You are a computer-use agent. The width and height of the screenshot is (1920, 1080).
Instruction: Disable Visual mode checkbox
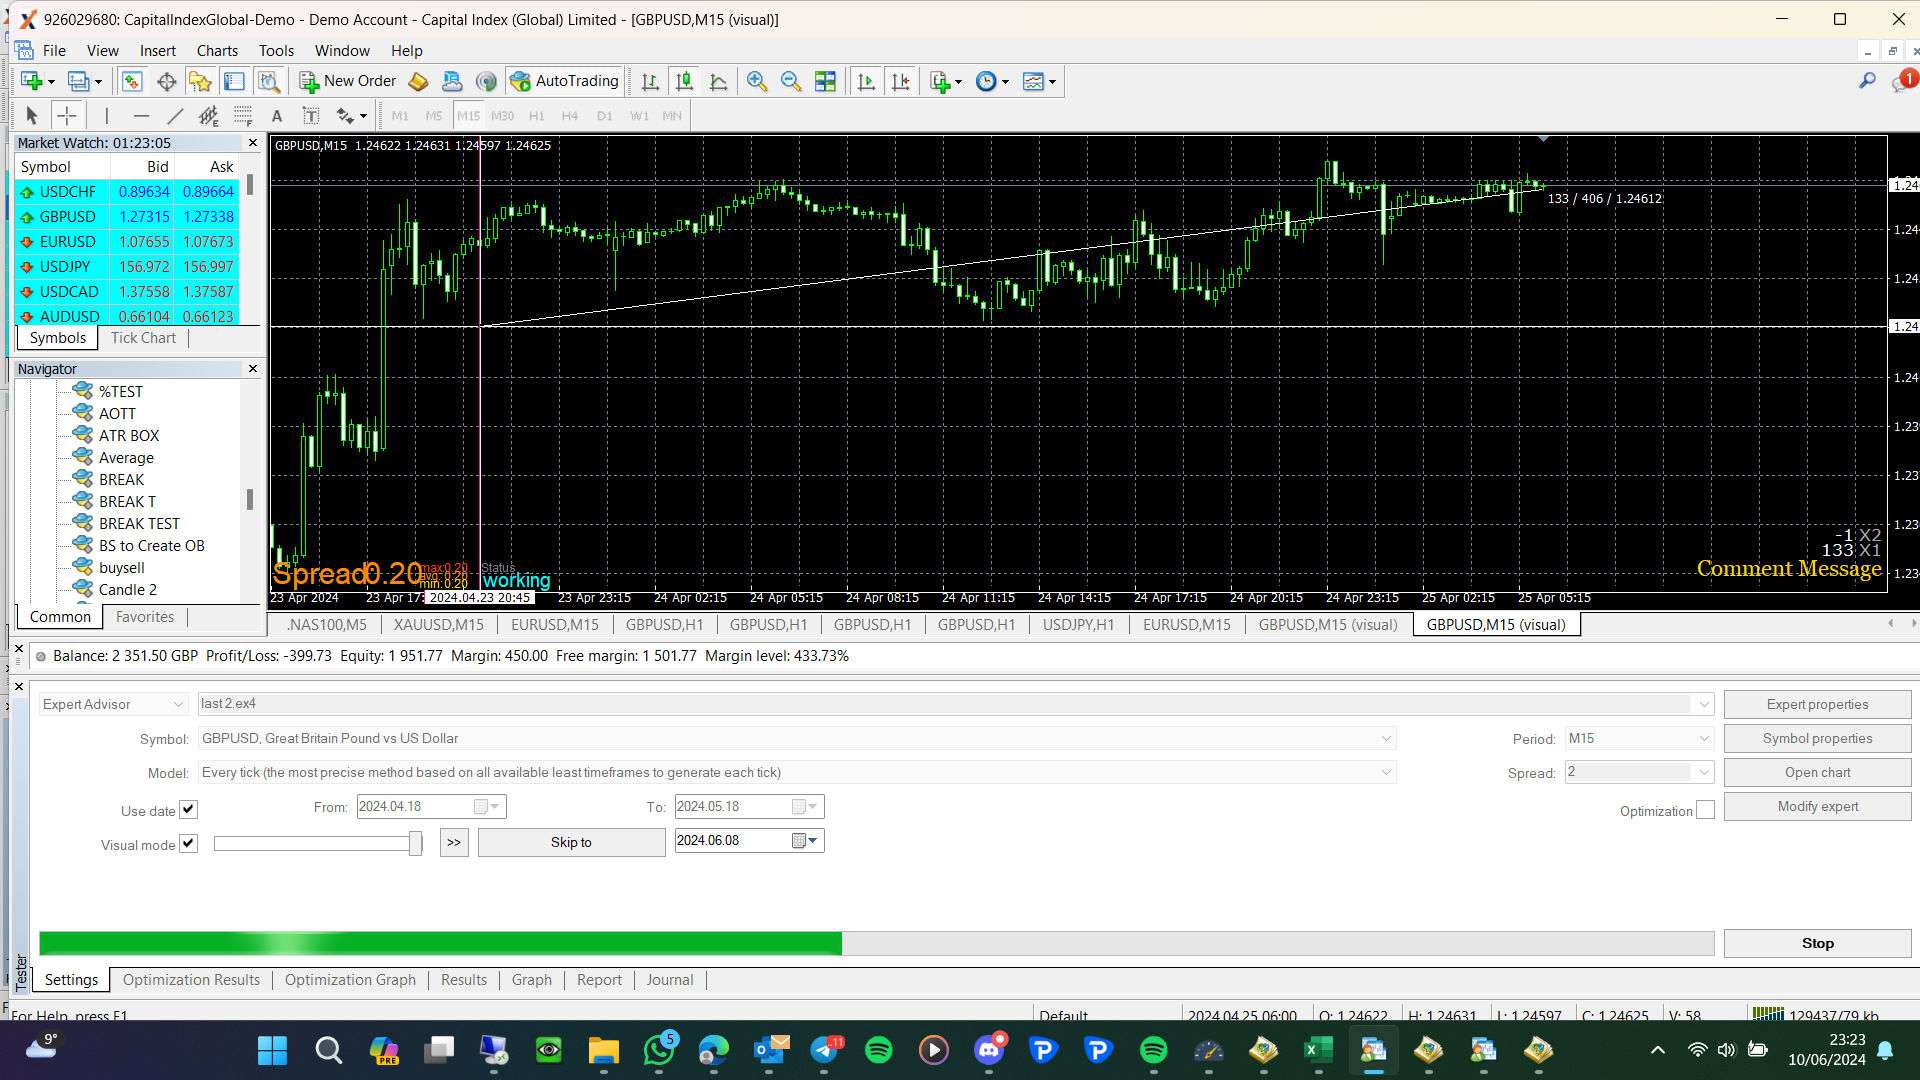[x=189, y=843]
